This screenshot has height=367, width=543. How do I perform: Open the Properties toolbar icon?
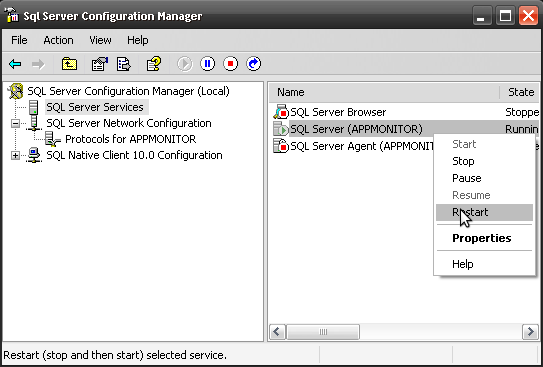(x=99, y=64)
